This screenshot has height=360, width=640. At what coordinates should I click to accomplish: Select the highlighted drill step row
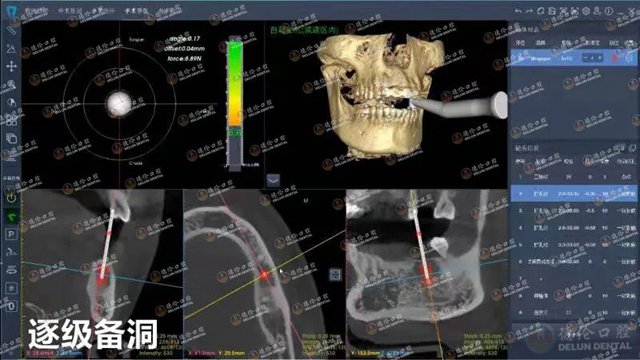point(574,193)
